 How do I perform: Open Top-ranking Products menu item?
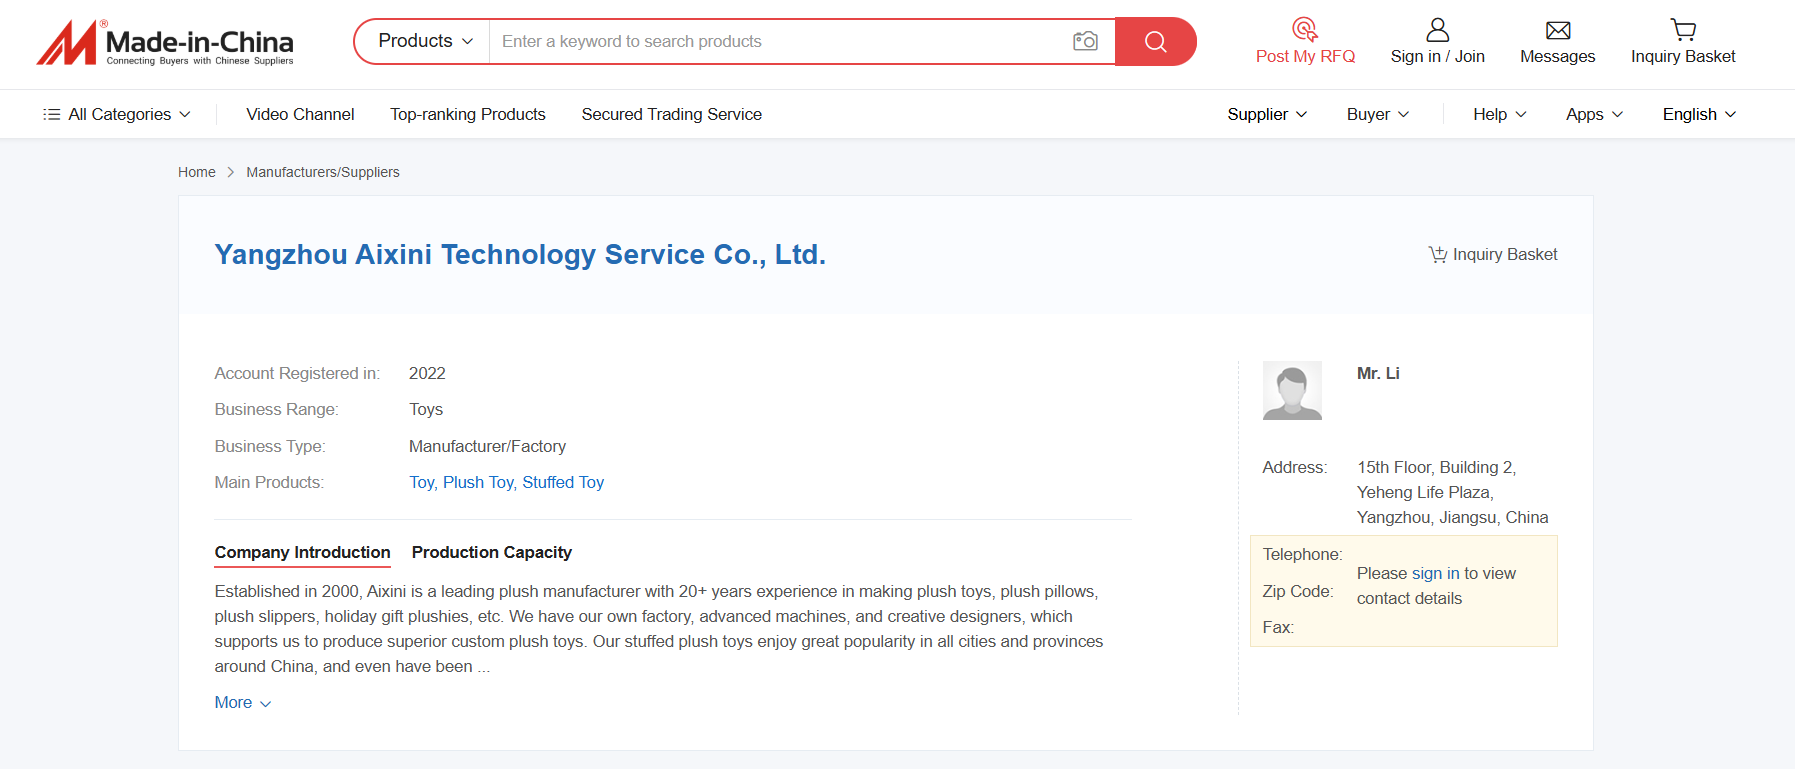pyautogui.click(x=468, y=114)
